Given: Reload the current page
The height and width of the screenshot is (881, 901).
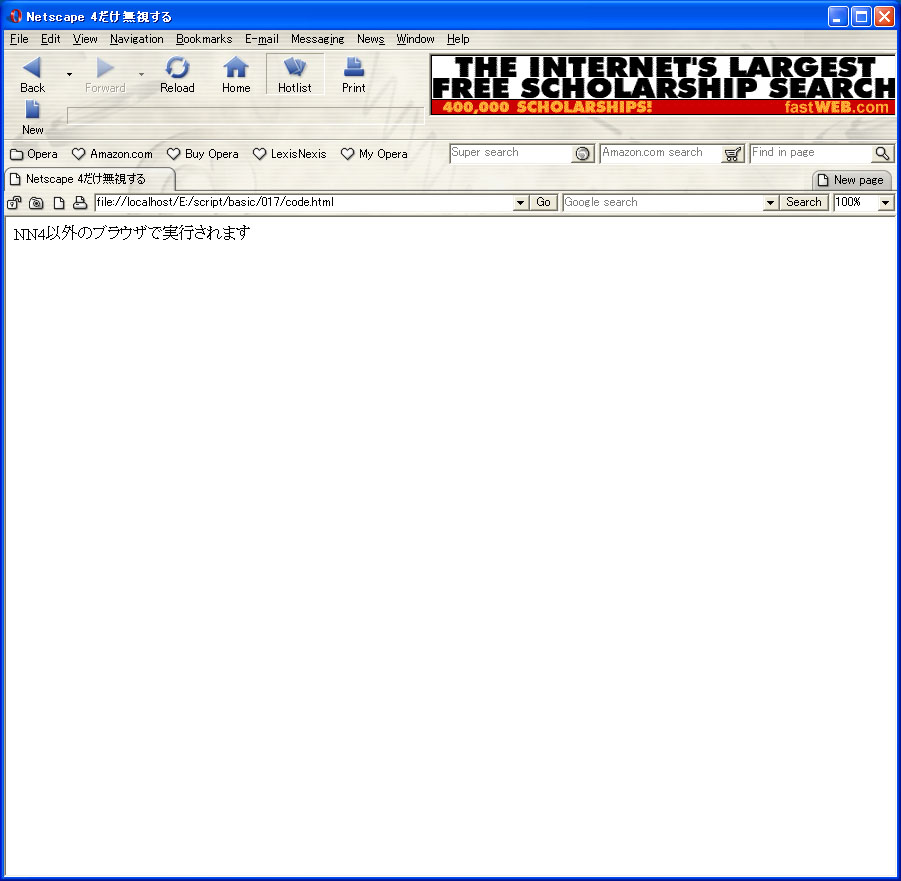Looking at the screenshot, I should [177, 75].
